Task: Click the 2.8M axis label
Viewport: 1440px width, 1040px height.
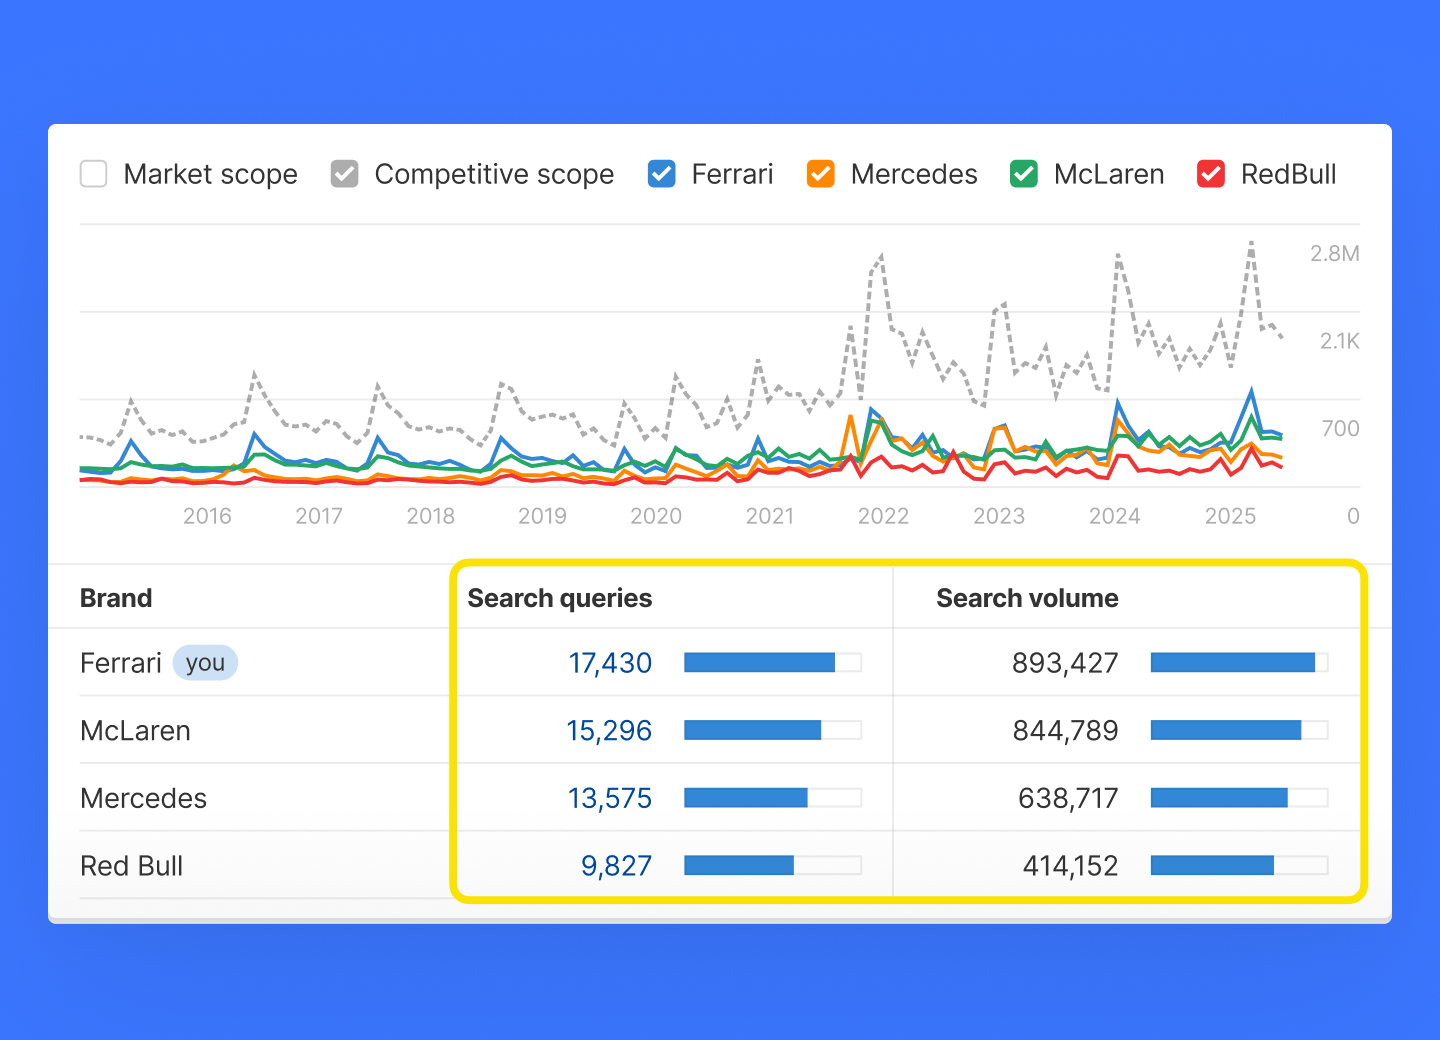Action: coord(1333,254)
